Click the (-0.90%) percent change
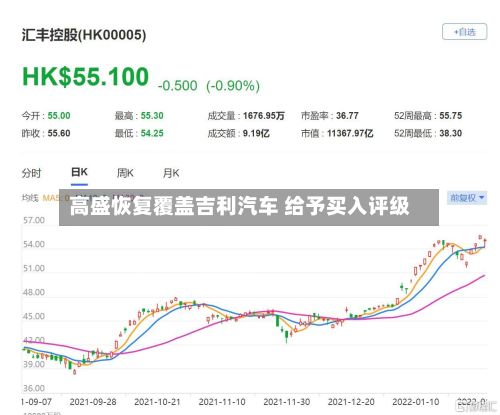Viewport: 500px width, 415px height. tap(233, 86)
